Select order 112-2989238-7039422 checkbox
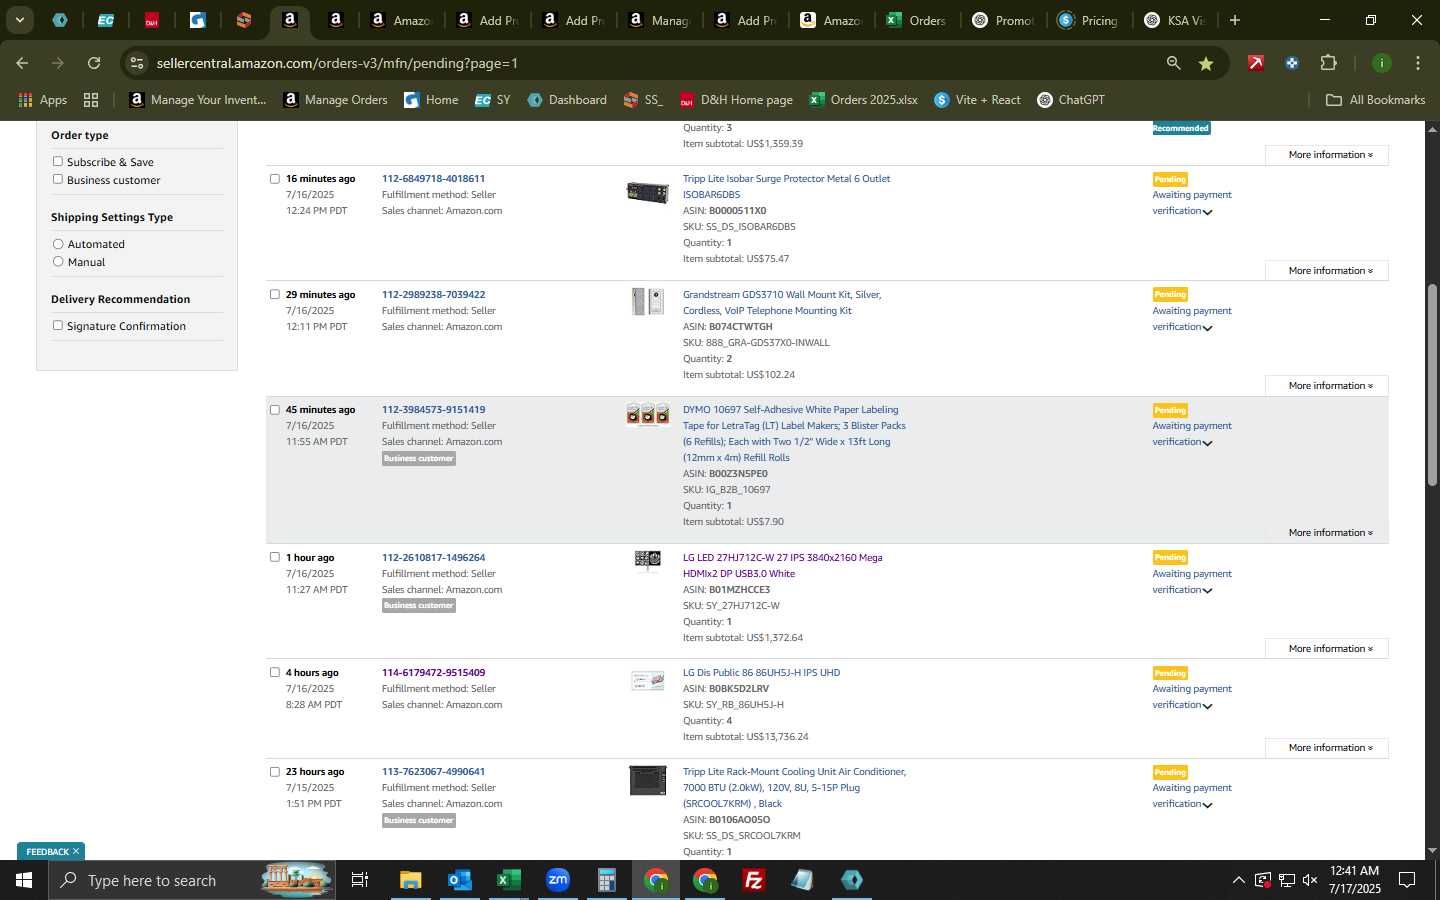 [x=275, y=294]
